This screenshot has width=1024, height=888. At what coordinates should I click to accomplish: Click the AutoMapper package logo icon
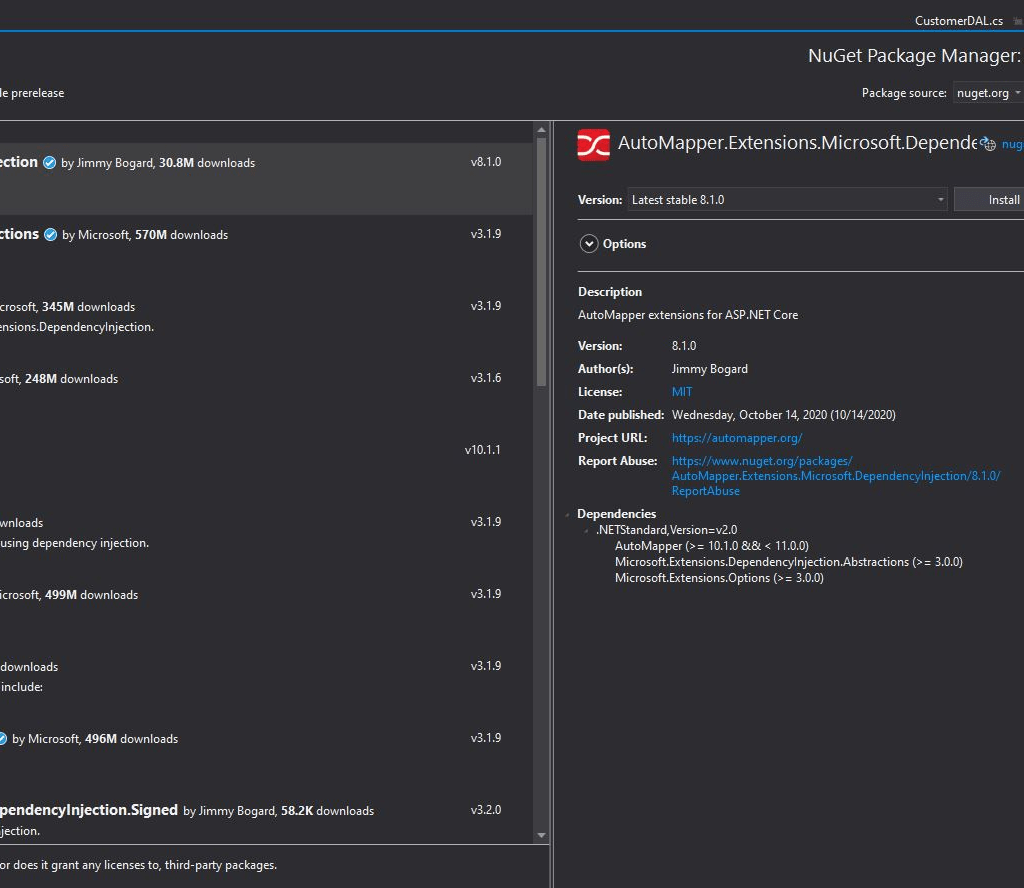point(594,145)
